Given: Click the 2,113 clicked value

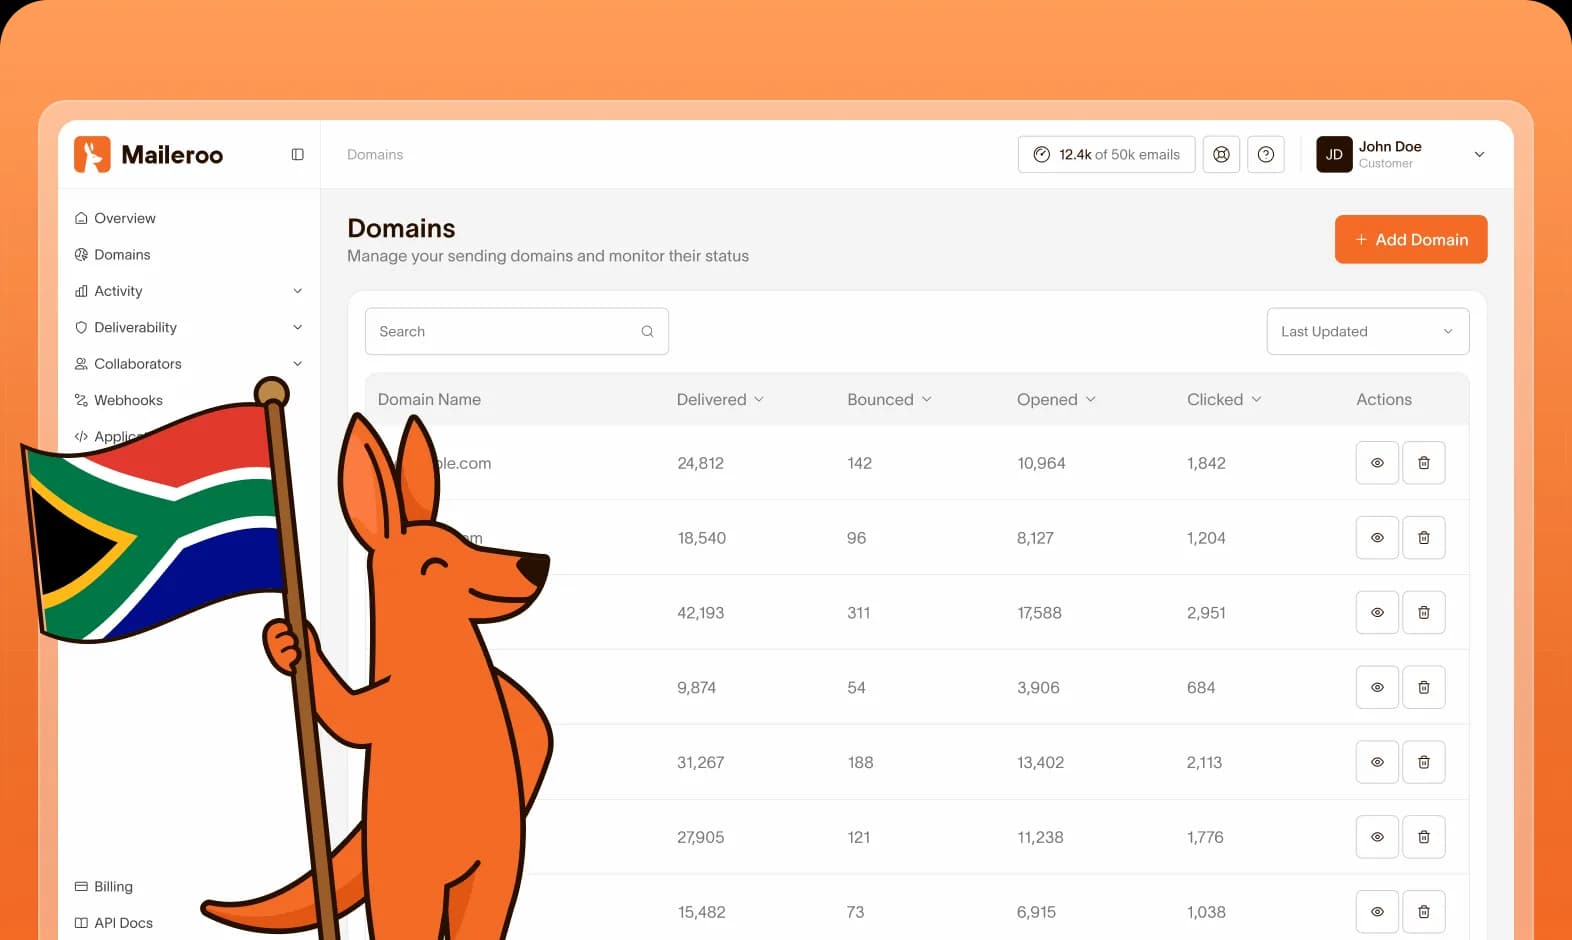Looking at the screenshot, I should (1204, 762).
